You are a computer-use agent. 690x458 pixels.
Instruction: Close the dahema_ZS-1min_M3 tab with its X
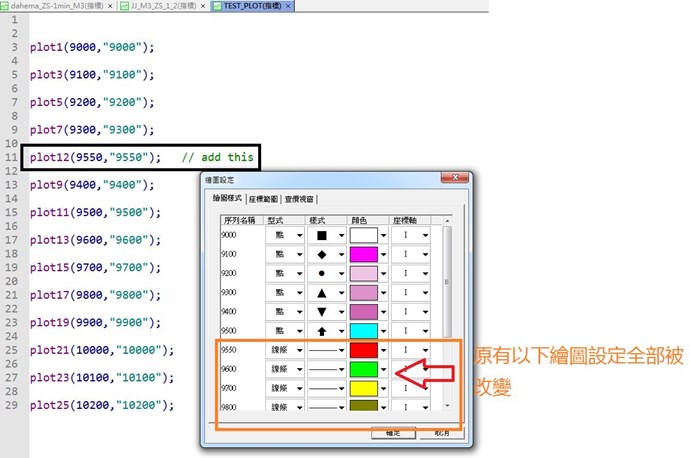point(110,6)
